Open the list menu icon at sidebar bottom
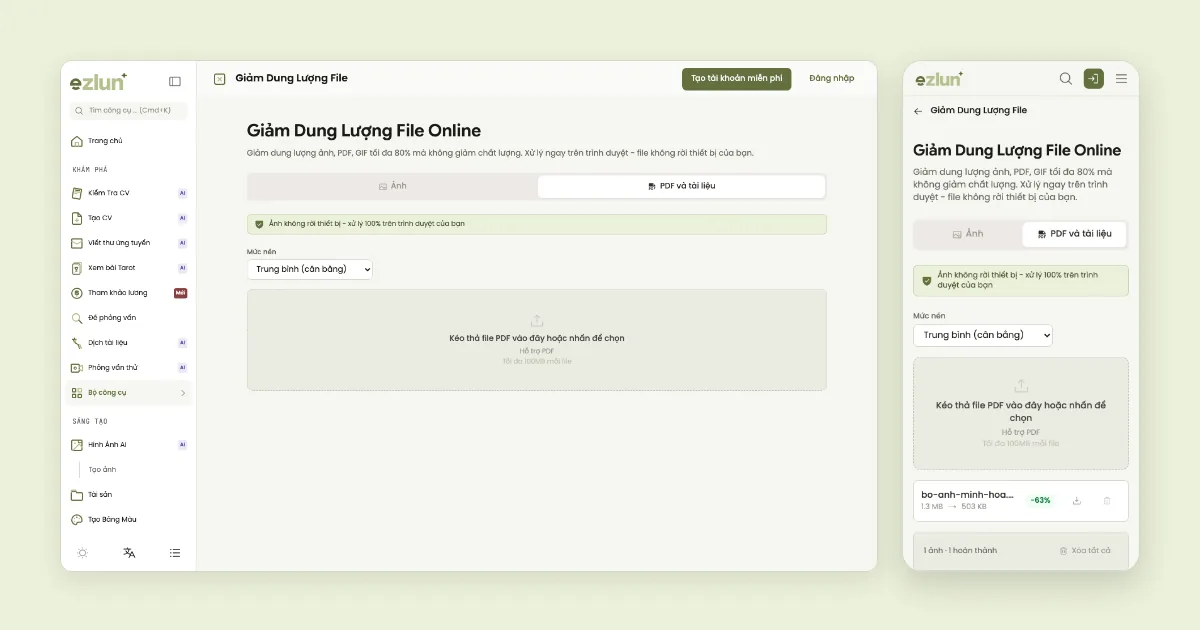This screenshot has width=1200, height=630. pyautogui.click(x=175, y=552)
